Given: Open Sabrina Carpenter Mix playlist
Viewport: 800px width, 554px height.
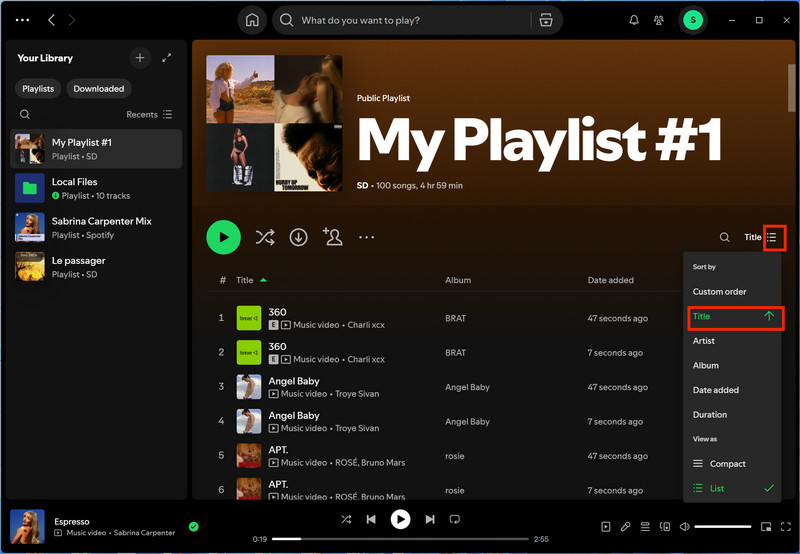Looking at the screenshot, I should click(96, 228).
